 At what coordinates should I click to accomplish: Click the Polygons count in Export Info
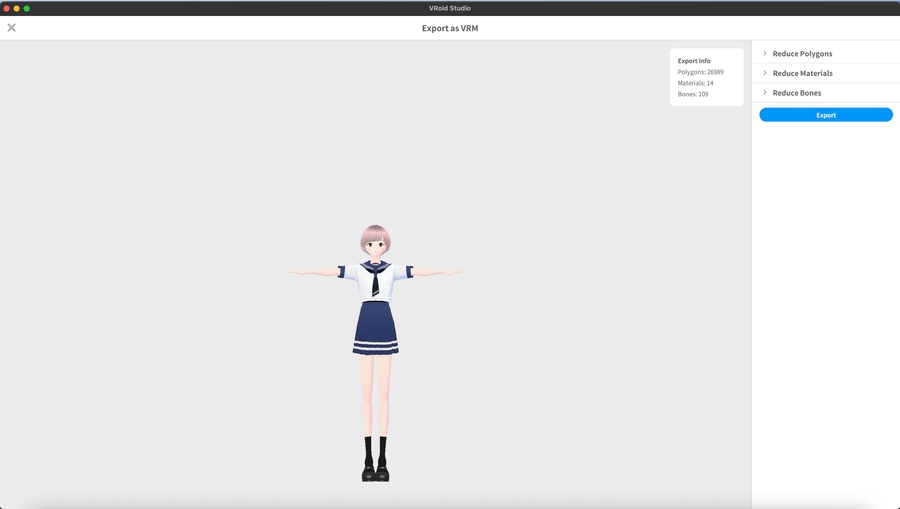click(x=700, y=72)
